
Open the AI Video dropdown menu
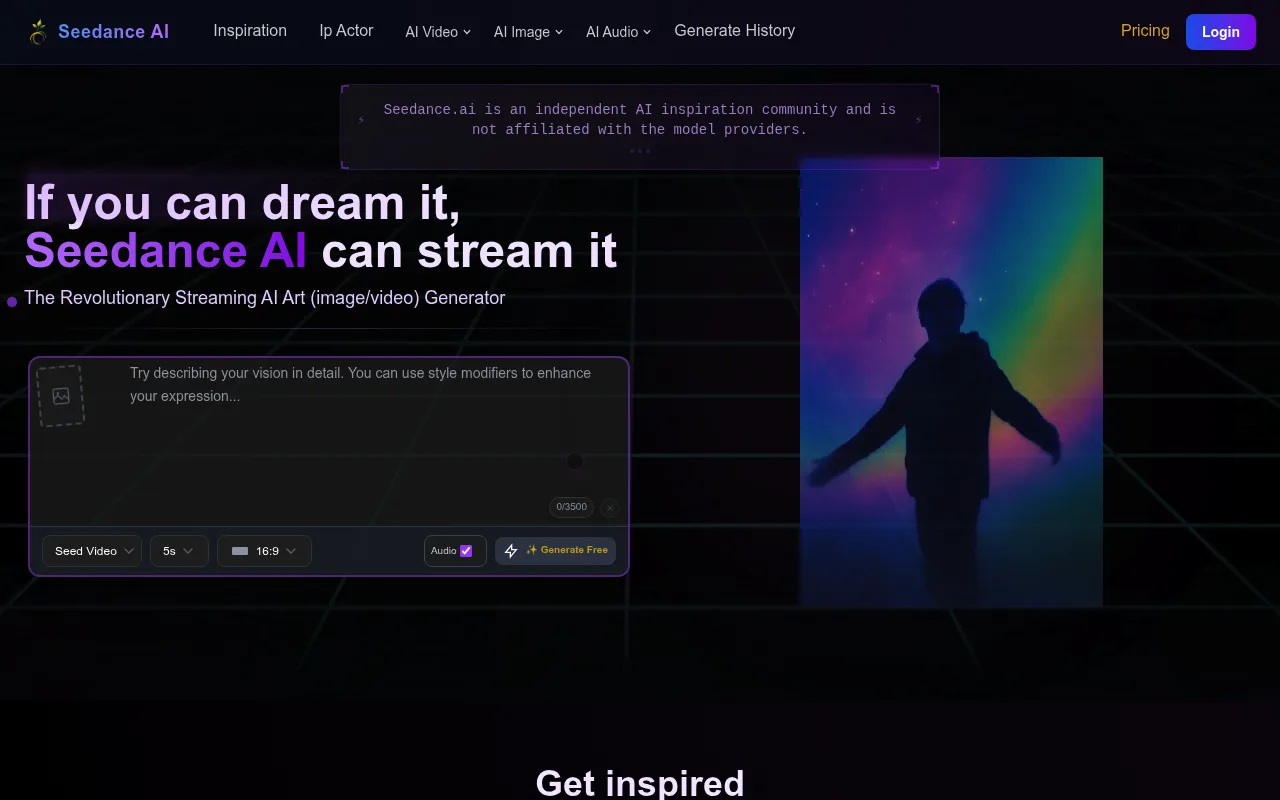(438, 32)
